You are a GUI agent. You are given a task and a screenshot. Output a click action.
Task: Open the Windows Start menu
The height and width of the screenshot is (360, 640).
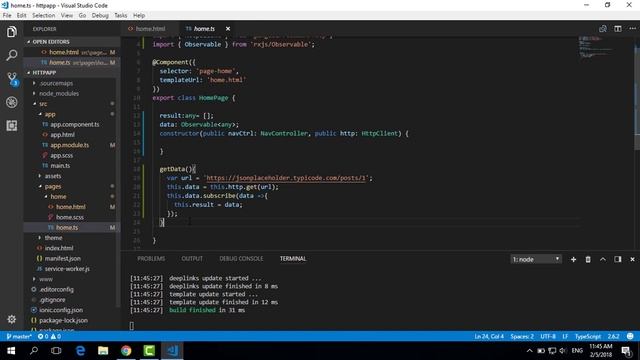coord(11,351)
